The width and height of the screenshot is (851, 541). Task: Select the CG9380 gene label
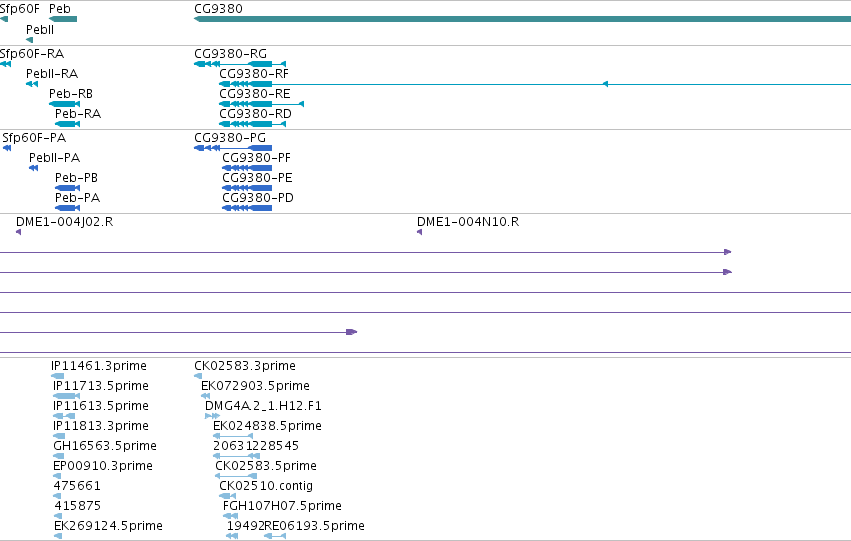pos(218,9)
